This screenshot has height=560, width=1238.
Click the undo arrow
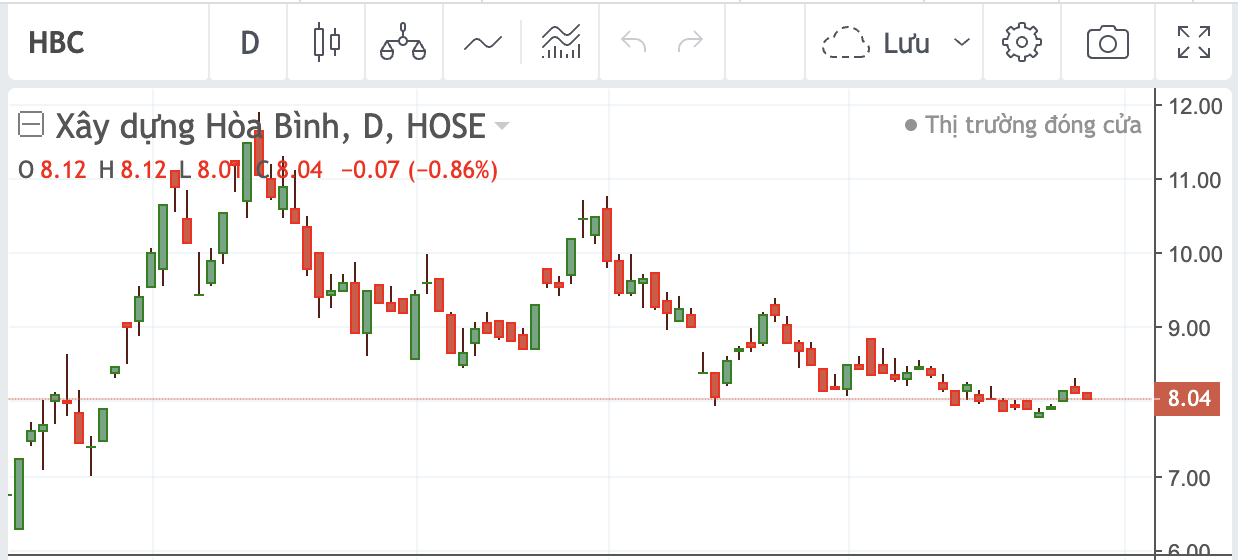(x=633, y=43)
